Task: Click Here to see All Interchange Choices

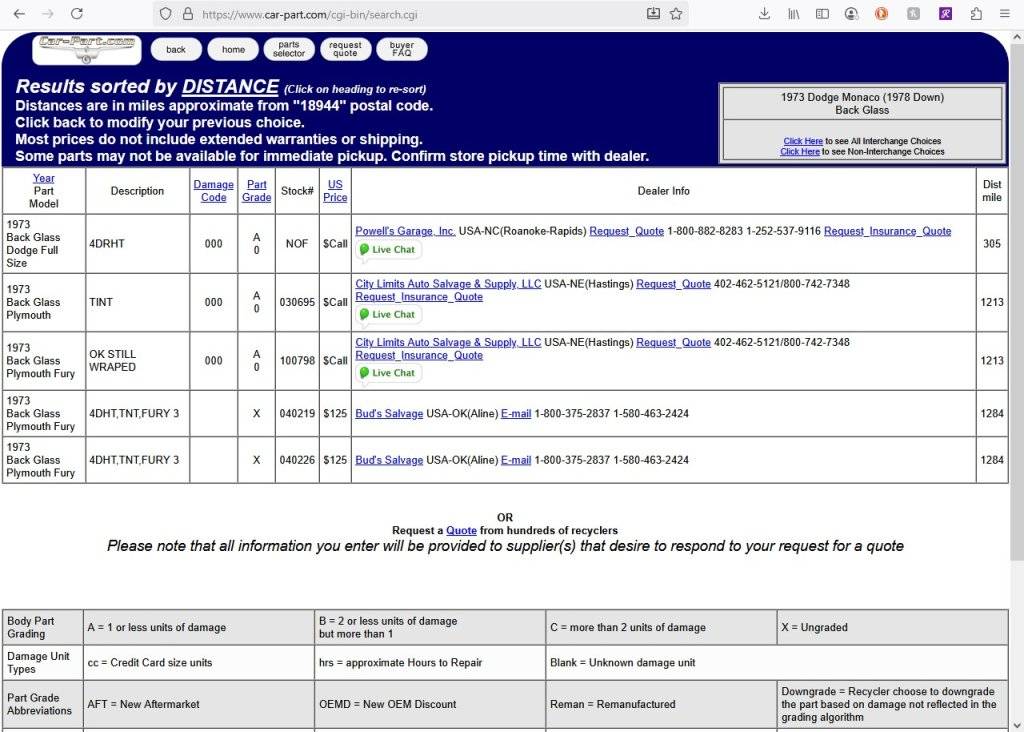Action: click(x=802, y=141)
